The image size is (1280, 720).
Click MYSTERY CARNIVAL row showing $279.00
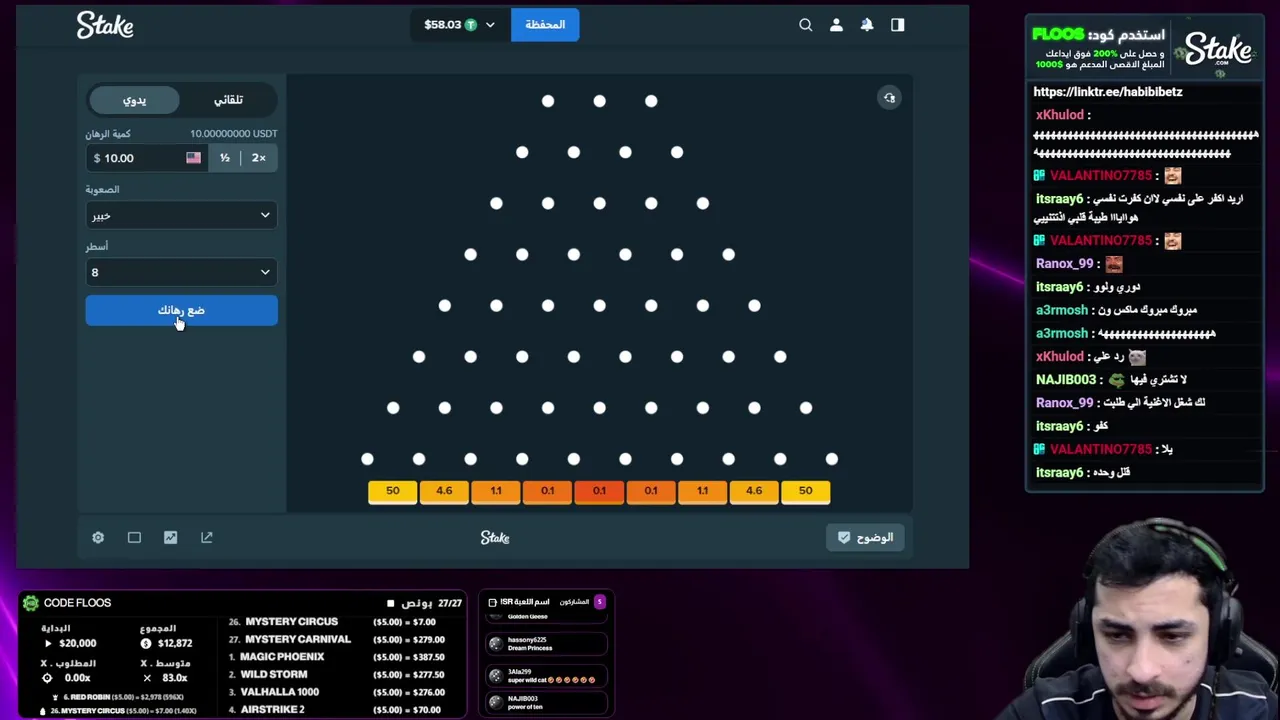tap(336, 640)
